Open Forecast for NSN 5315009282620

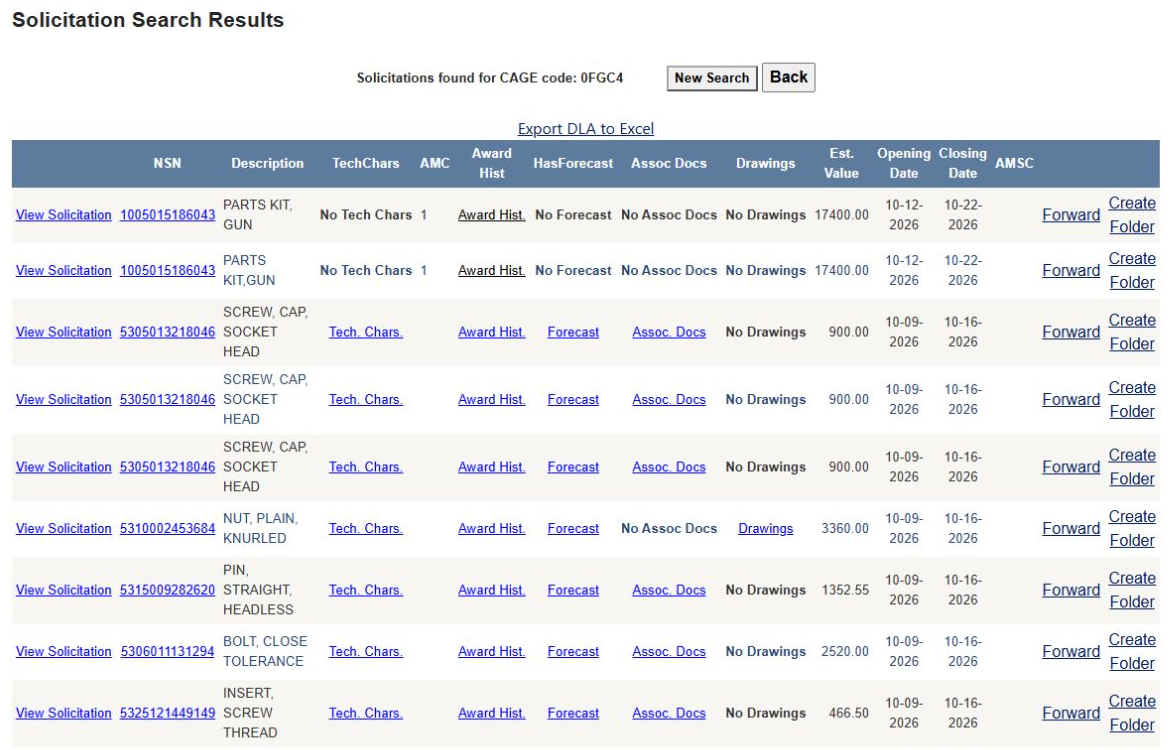573,590
